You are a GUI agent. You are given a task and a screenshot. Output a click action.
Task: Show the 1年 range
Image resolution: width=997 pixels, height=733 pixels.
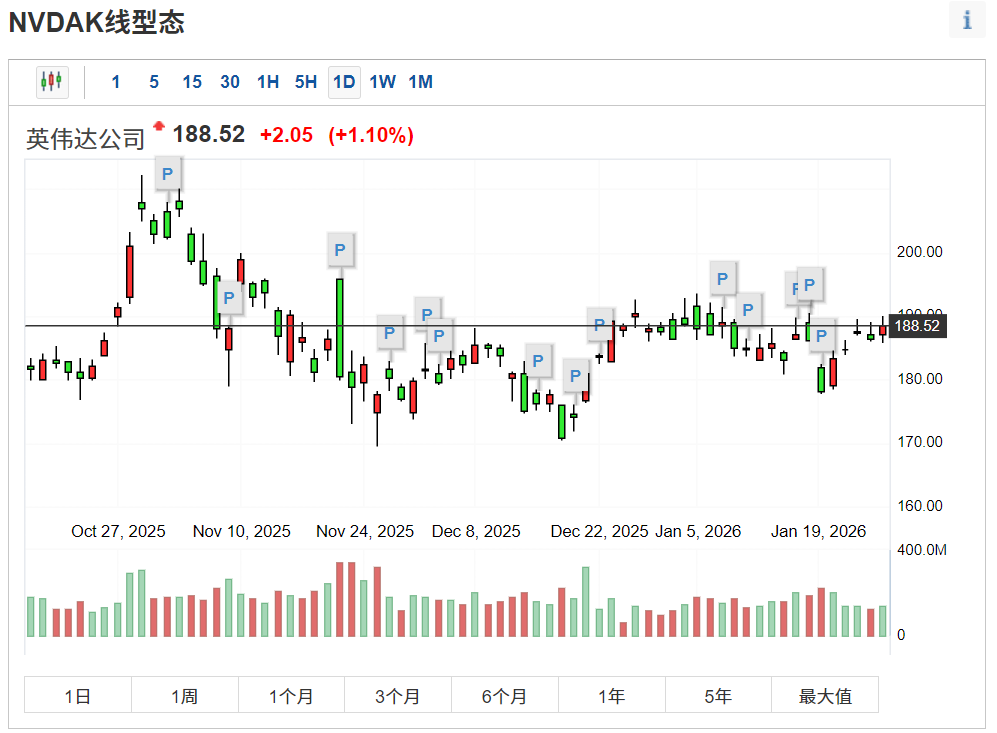pos(611,696)
